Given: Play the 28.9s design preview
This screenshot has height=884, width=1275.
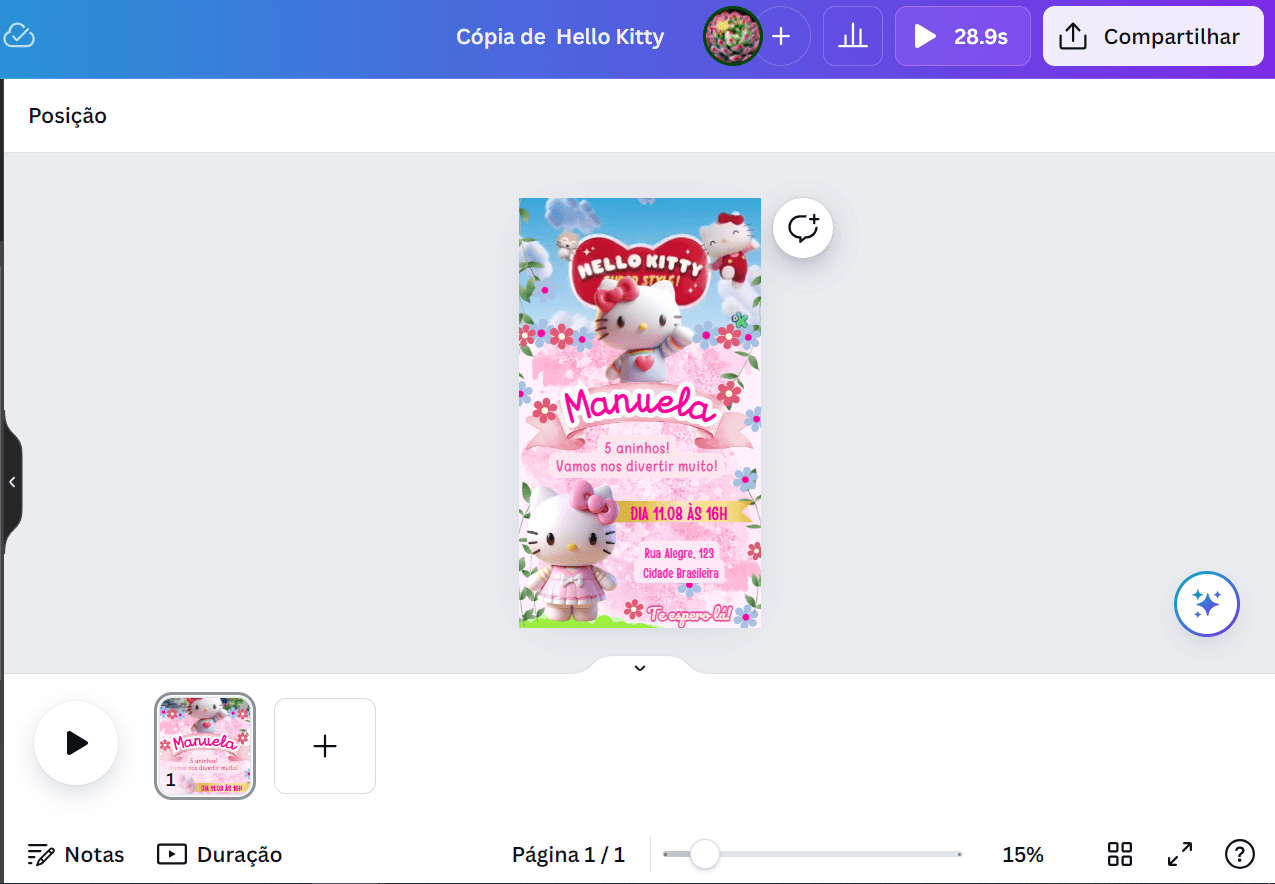Looking at the screenshot, I should [962, 36].
